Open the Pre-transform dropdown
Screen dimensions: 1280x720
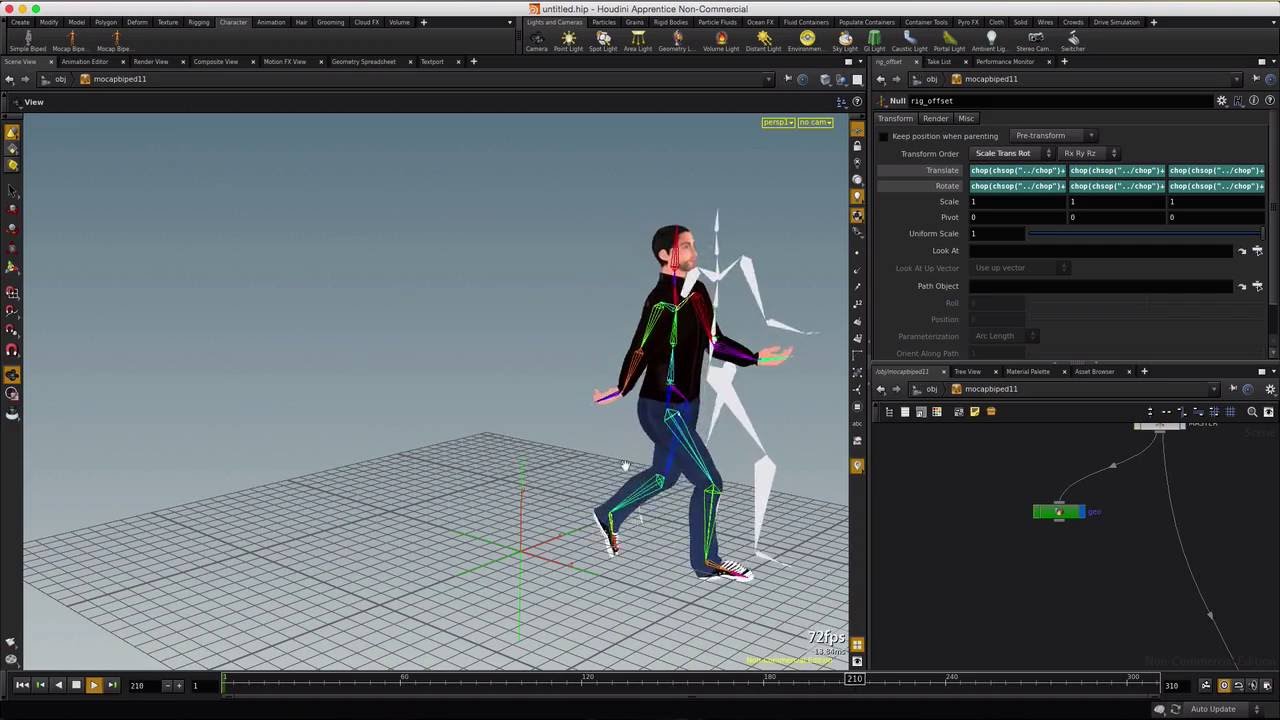click(1052, 136)
